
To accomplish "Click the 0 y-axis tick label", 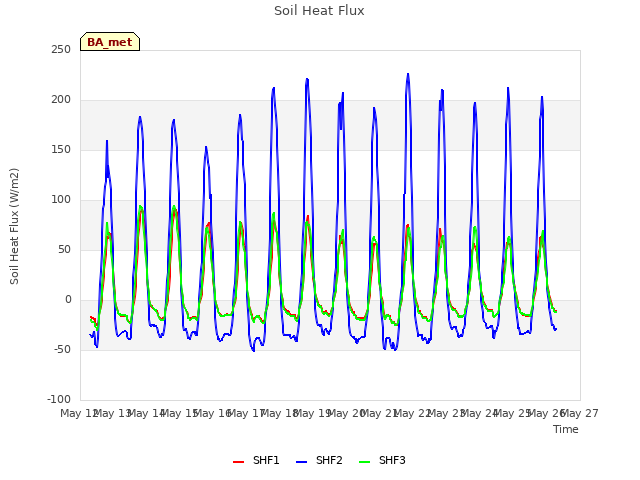I will [x=68, y=300].
